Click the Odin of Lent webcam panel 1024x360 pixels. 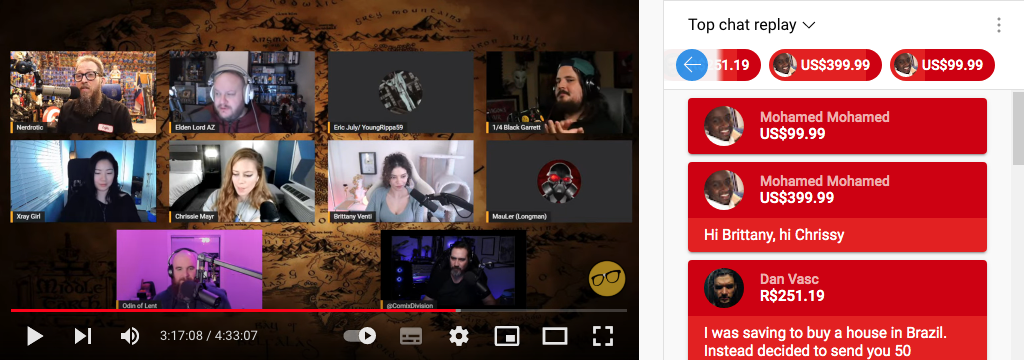pos(189,269)
